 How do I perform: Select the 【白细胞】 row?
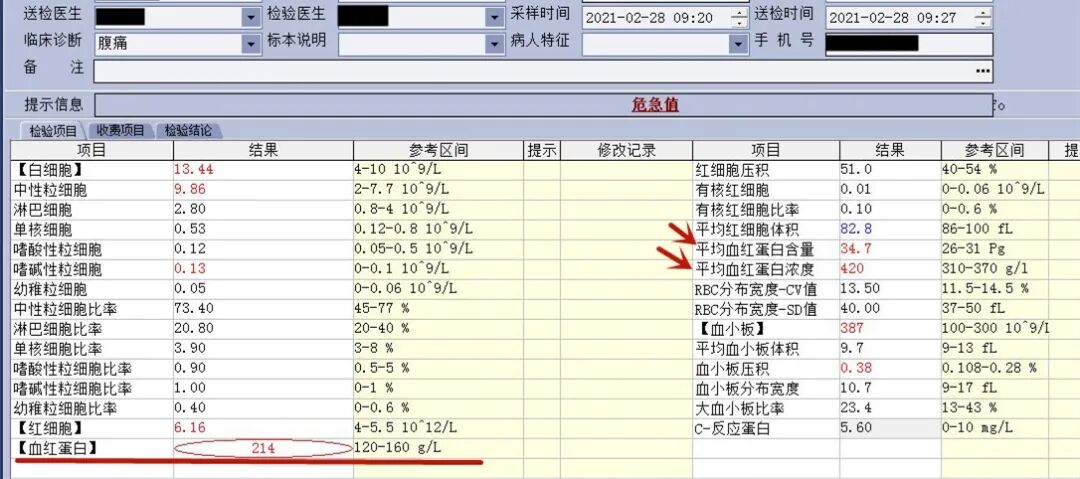click(351, 170)
